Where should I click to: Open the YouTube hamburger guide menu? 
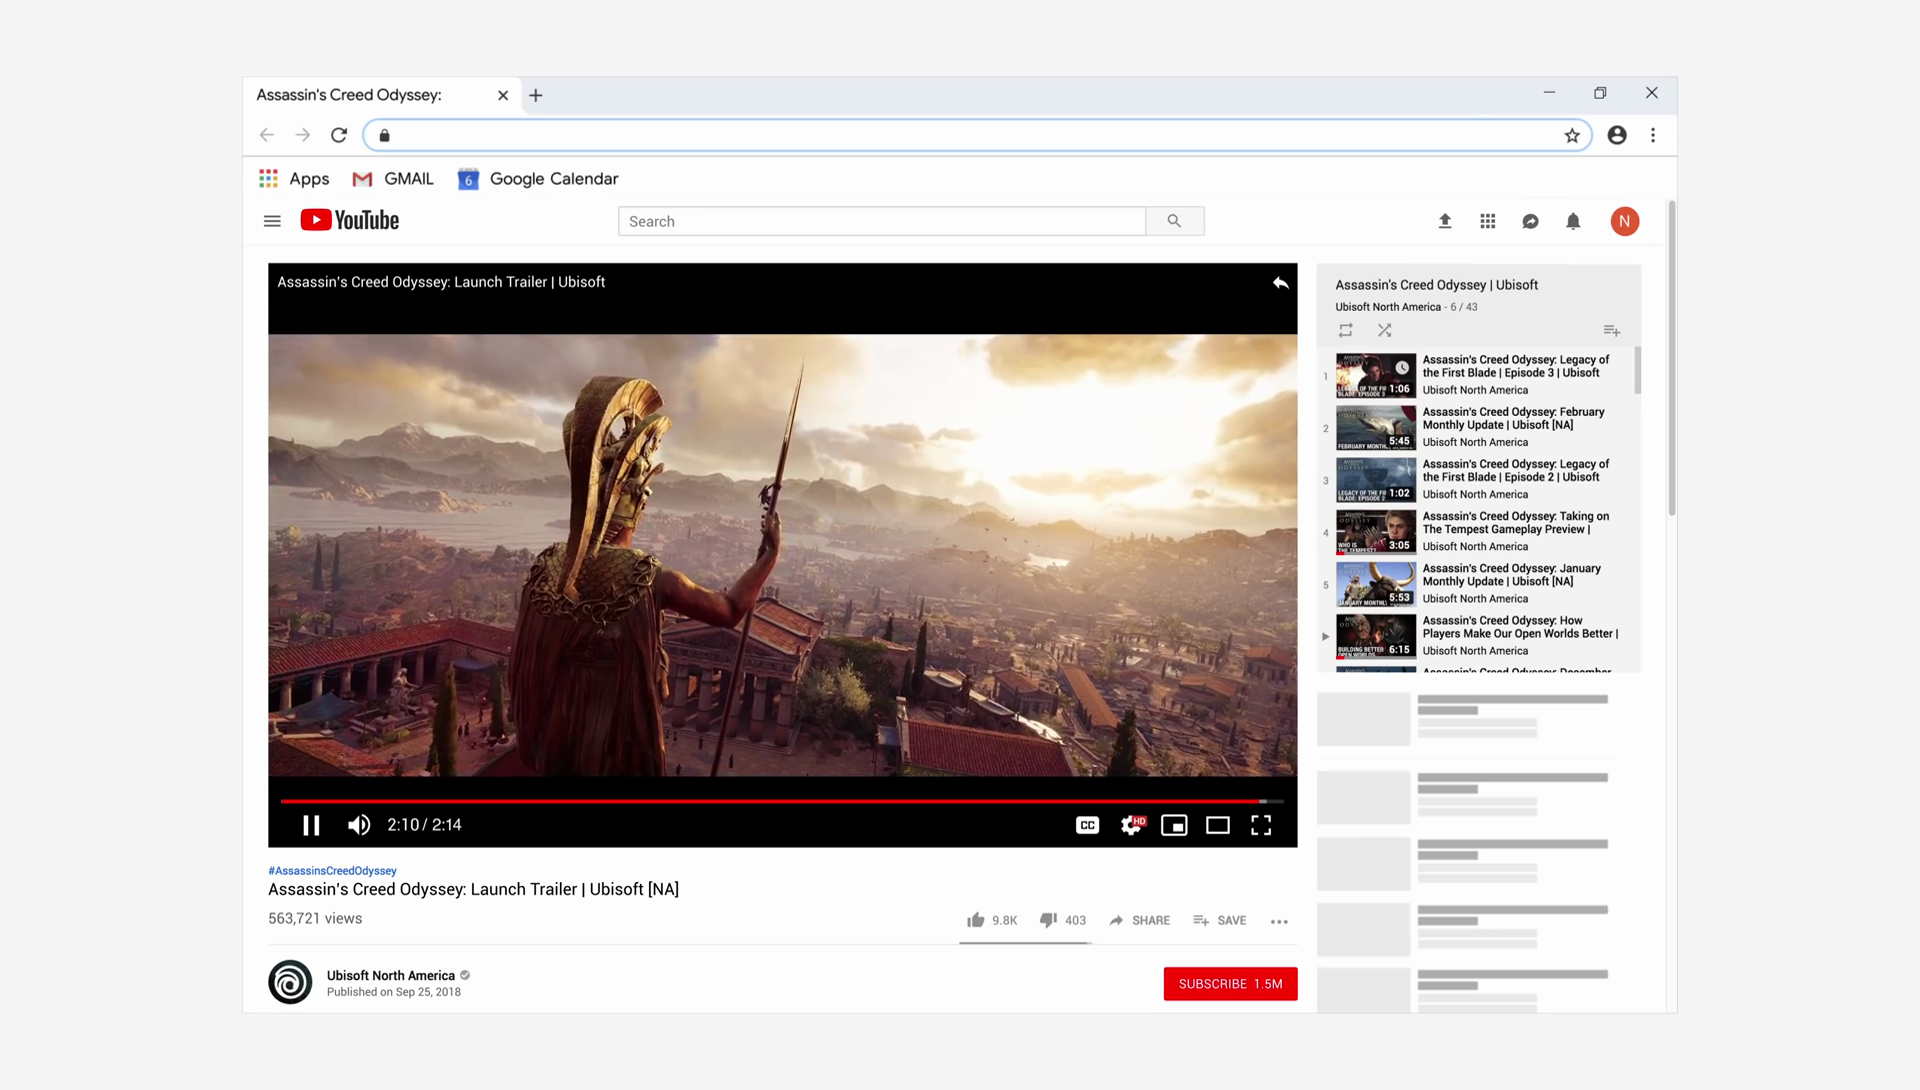click(x=272, y=221)
